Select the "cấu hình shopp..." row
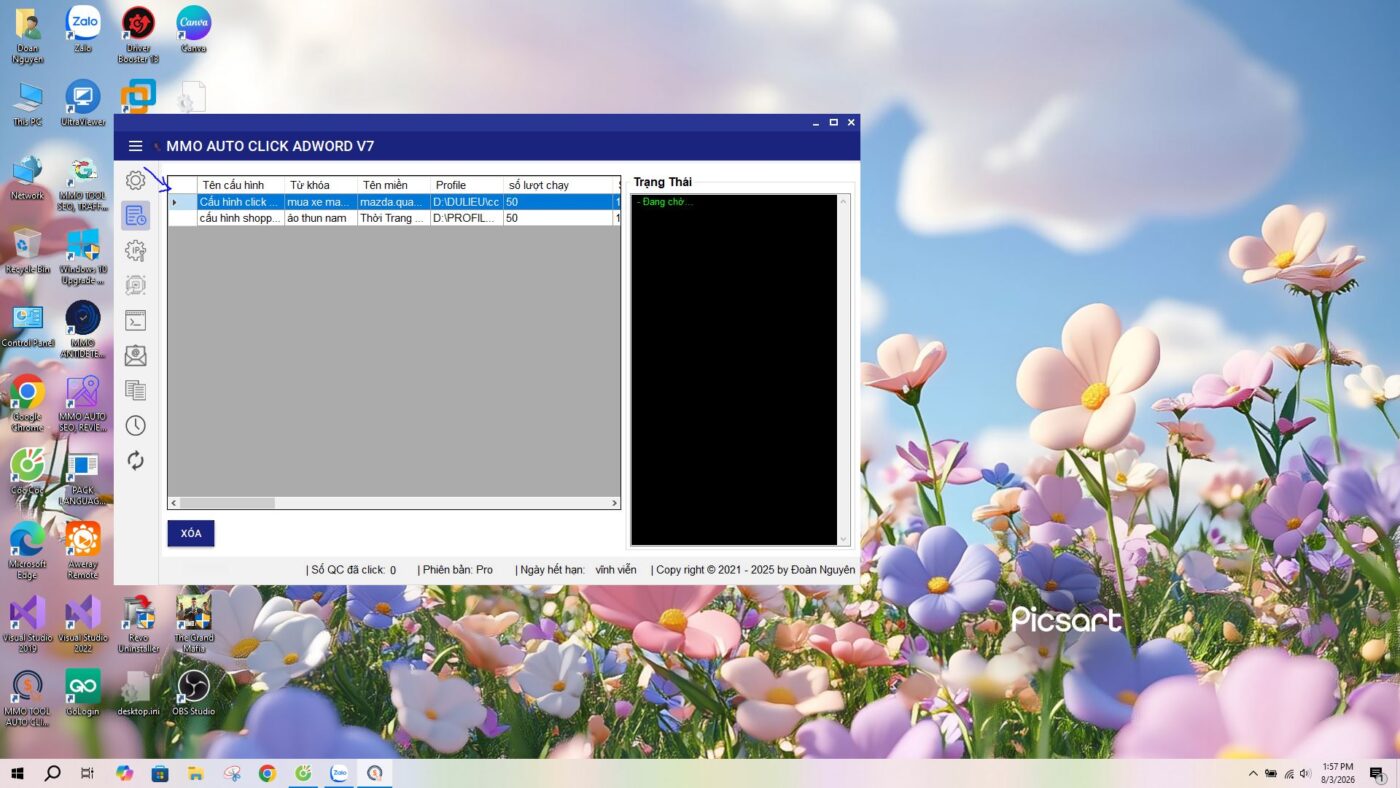1400x788 pixels. click(x=240, y=218)
